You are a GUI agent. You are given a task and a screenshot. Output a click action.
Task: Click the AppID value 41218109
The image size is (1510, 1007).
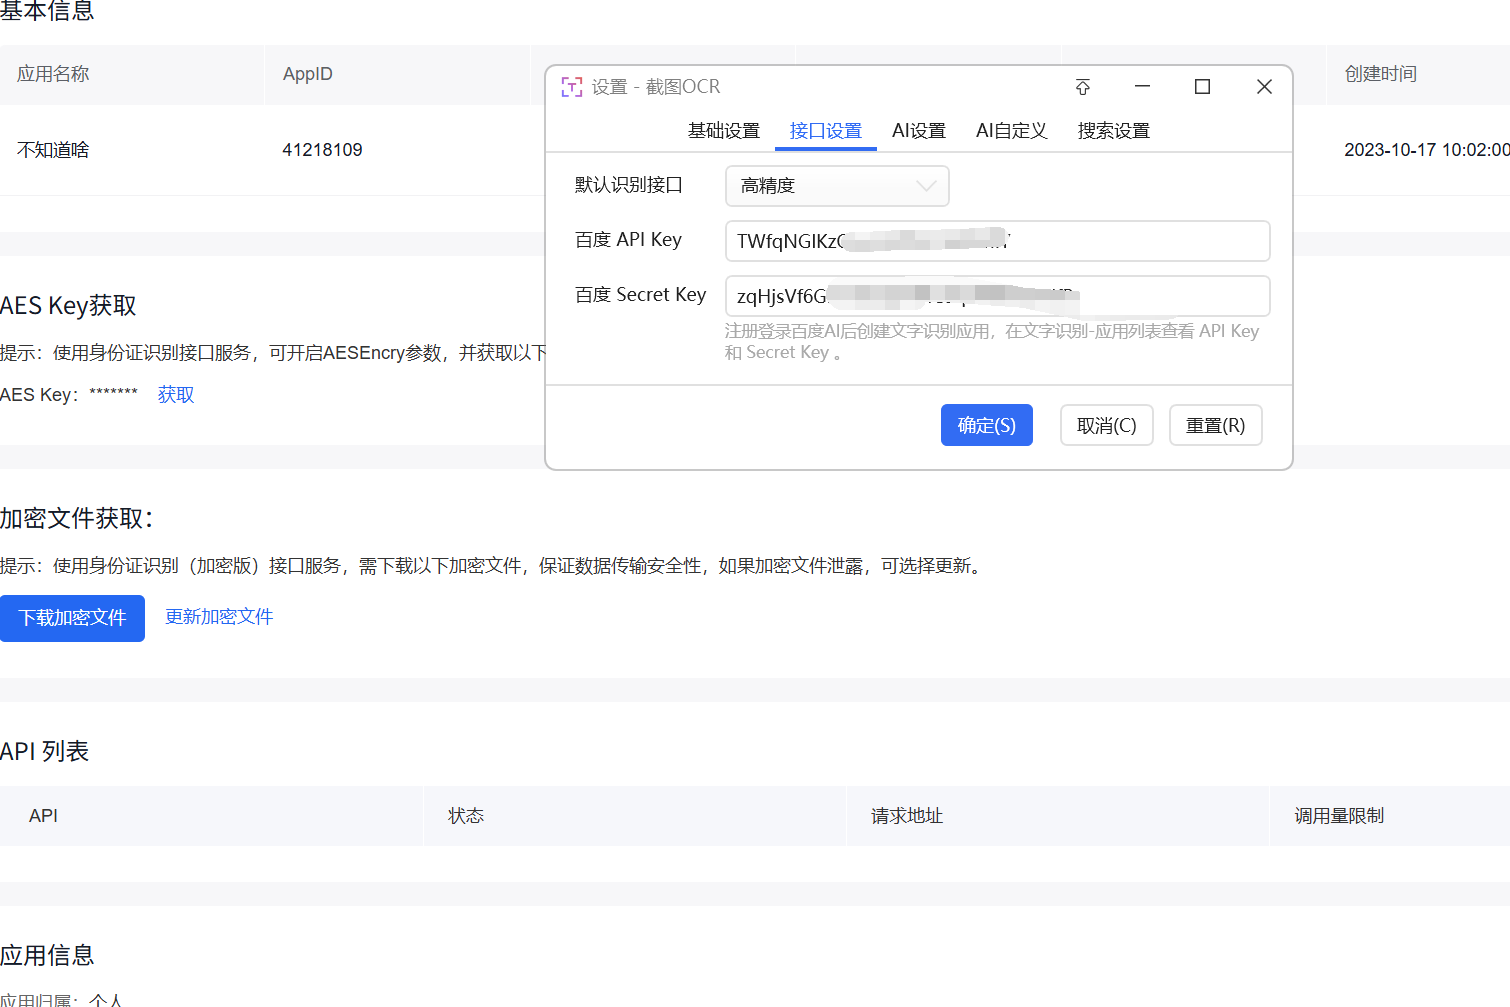click(322, 150)
